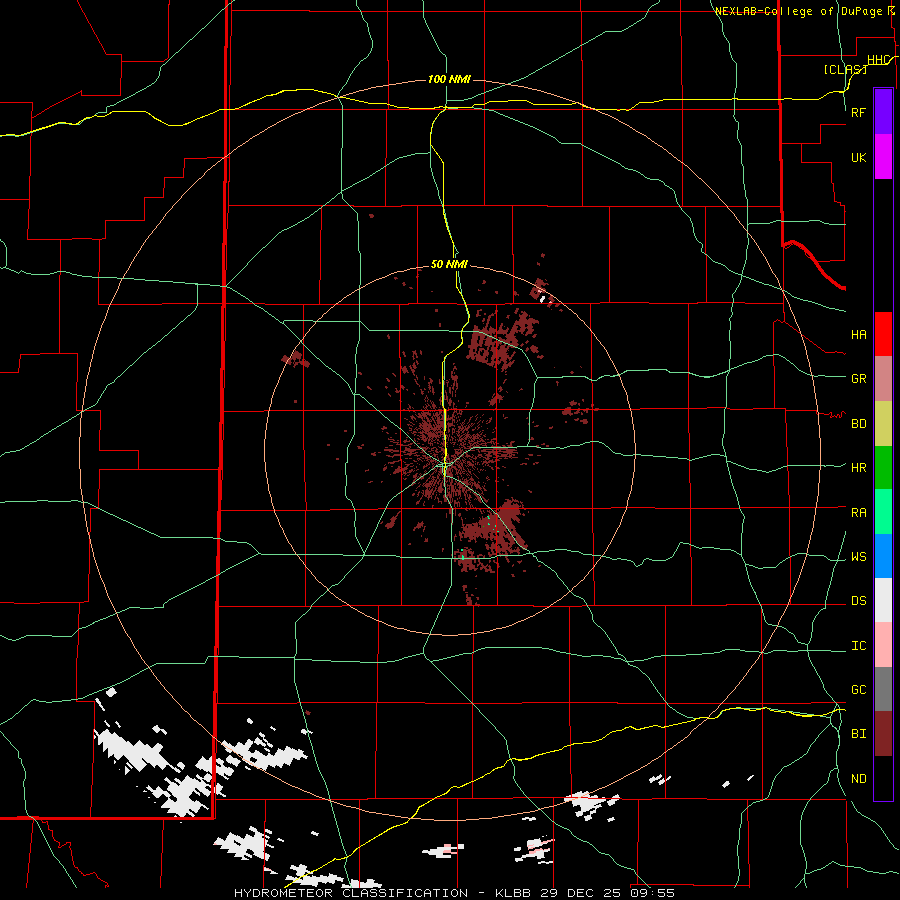The width and height of the screenshot is (900, 900).
Task: Select the BD legend label
Action: coord(858,424)
